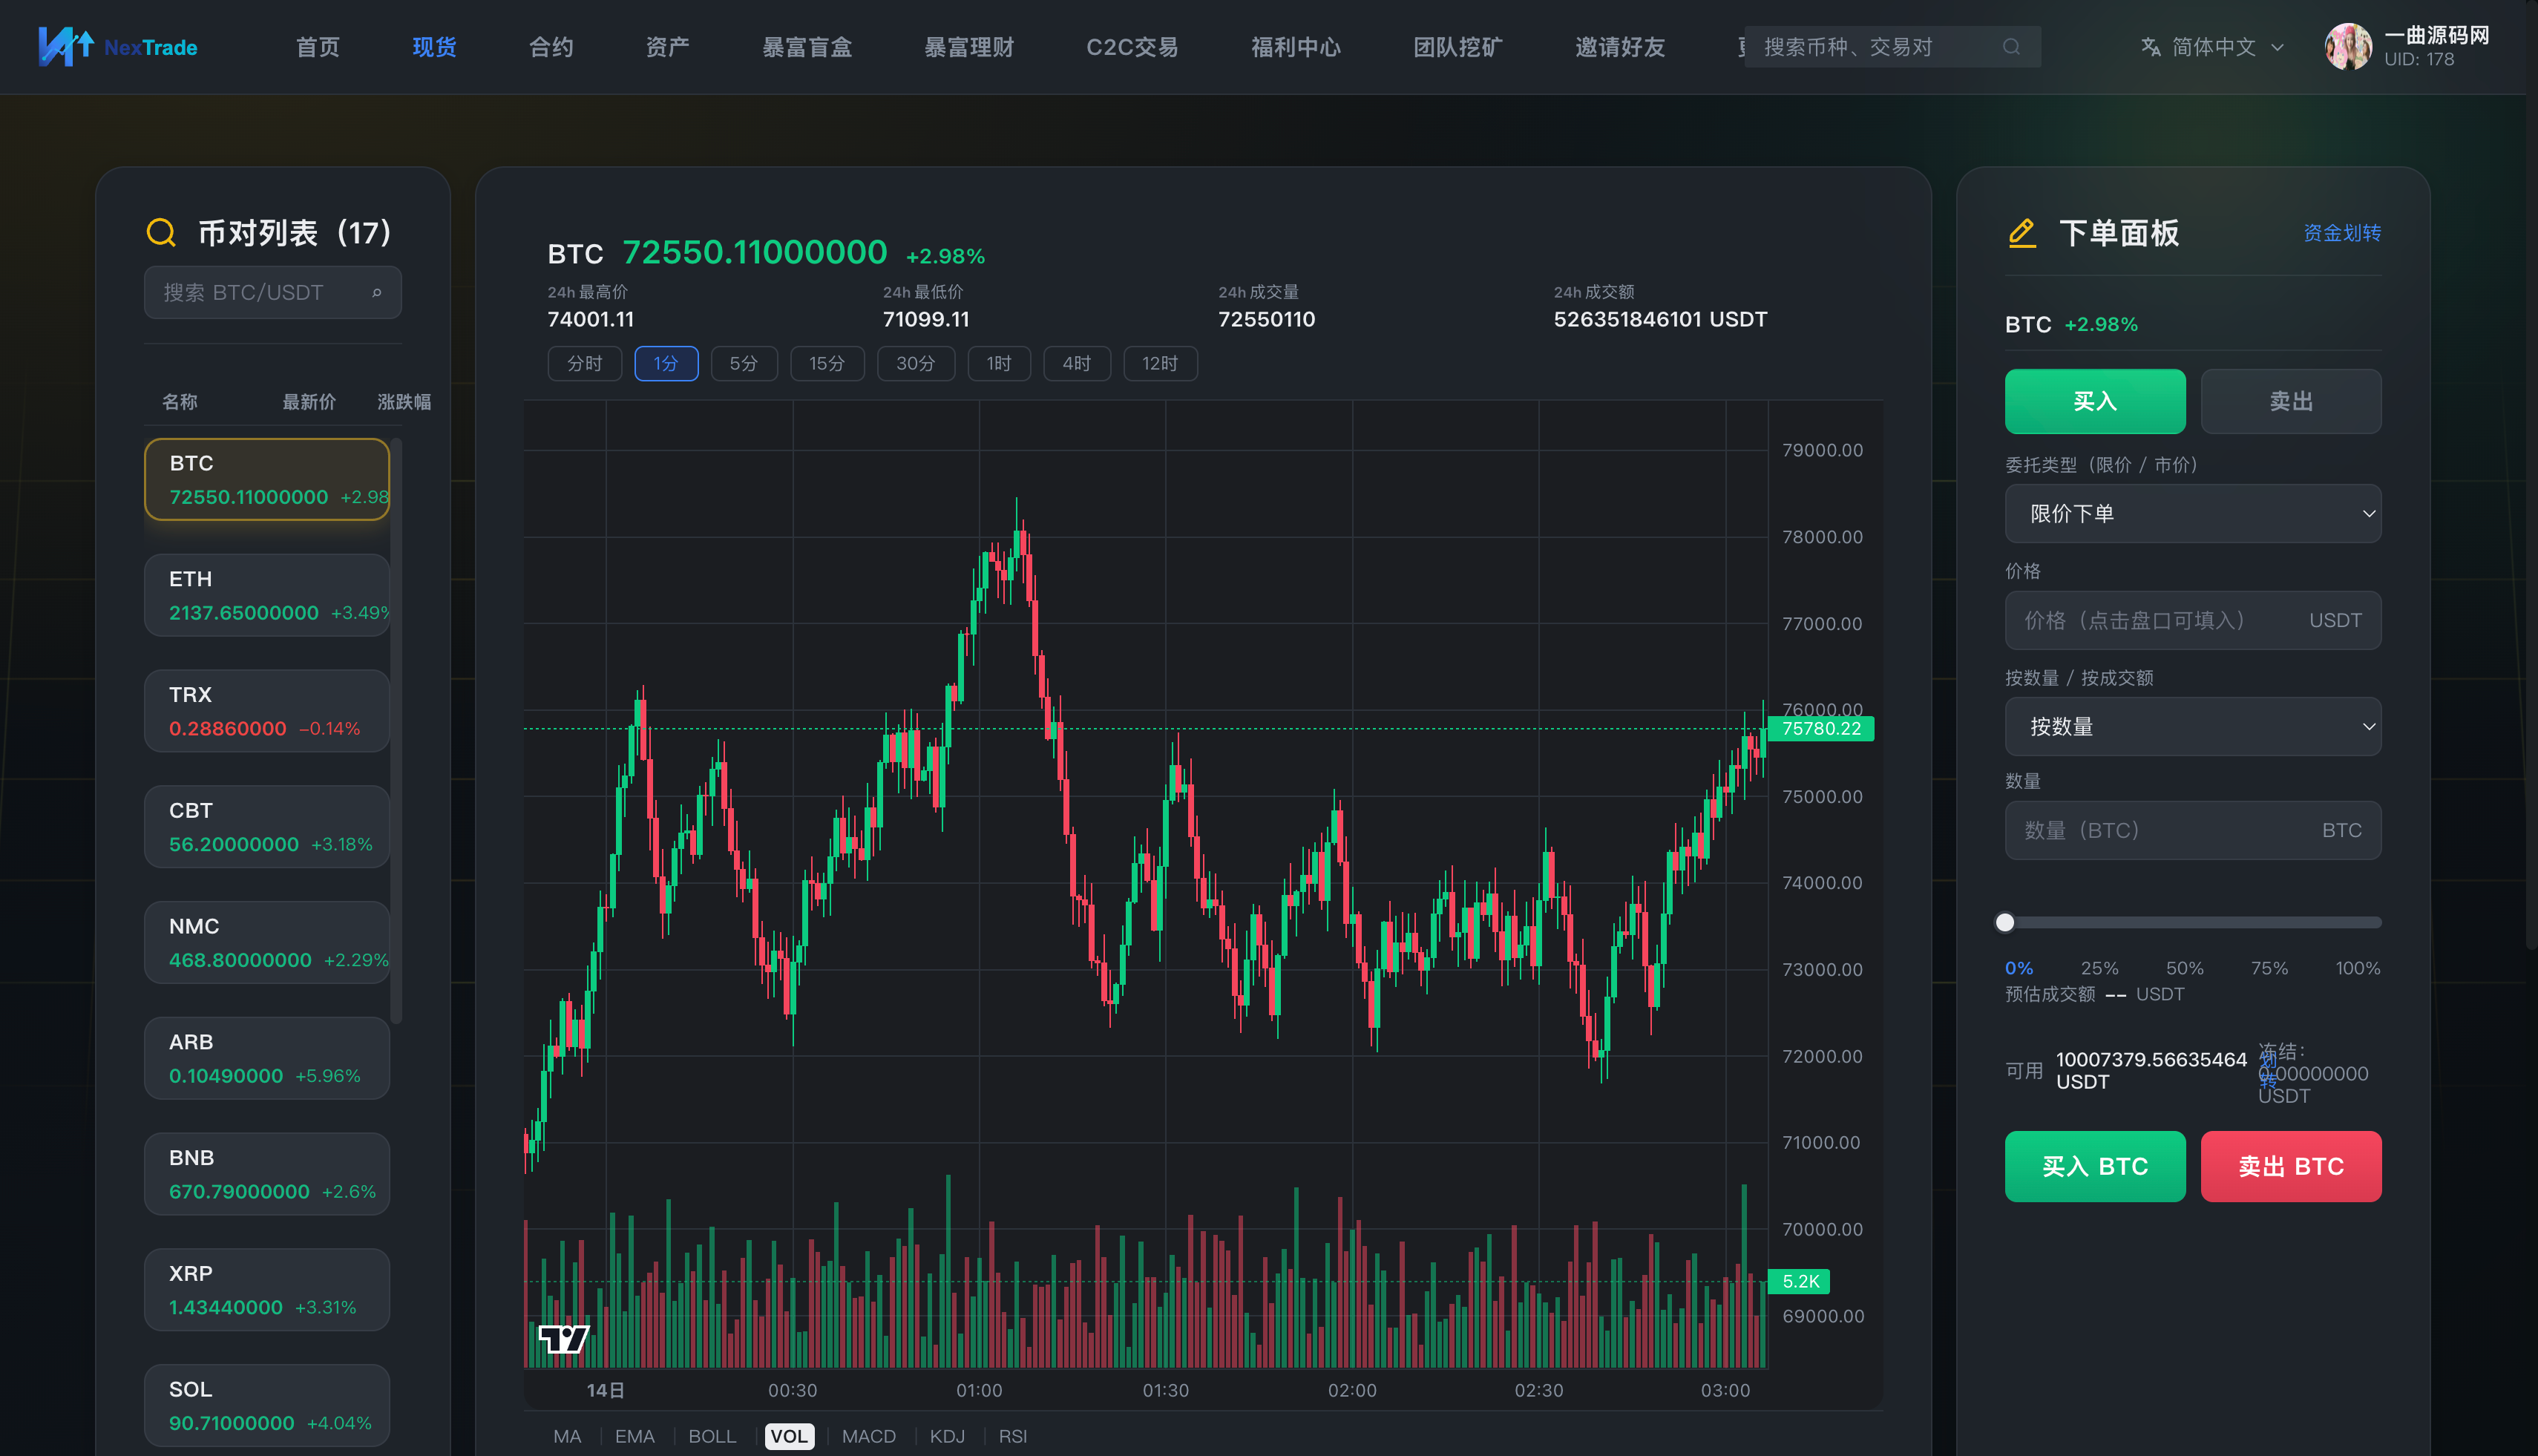Open the user avatar profile picture
The image size is (2538, 1456).
[x=2347, y=47]
